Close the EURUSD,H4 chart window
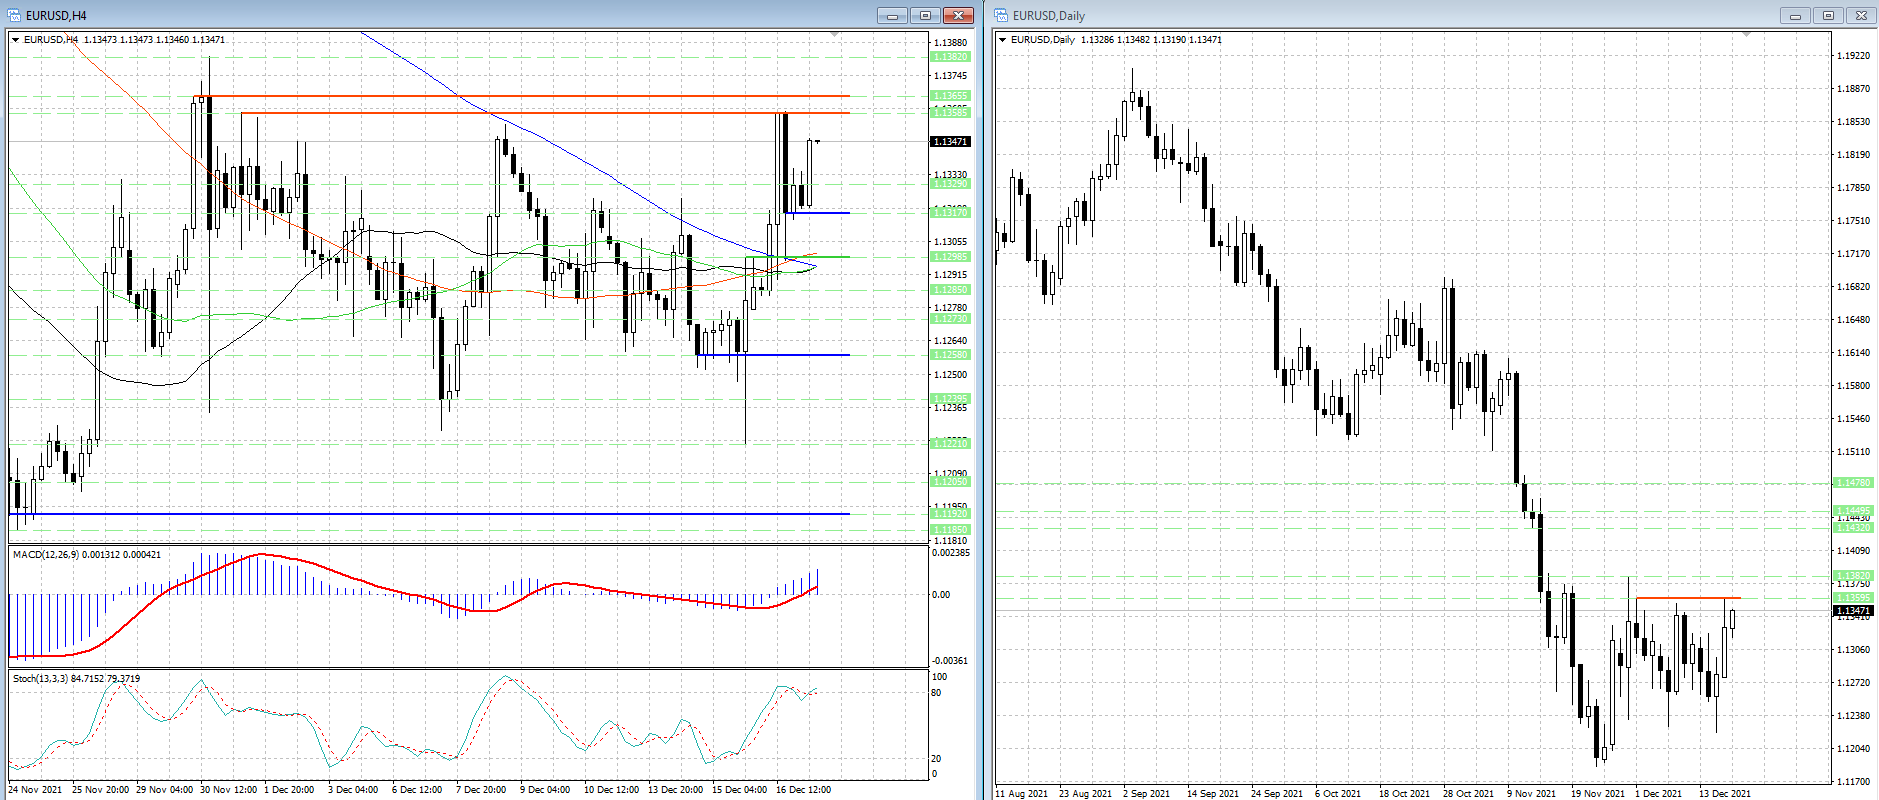The height and width of the screenshot is (800, 1879). pyautogui.click(x=958, y=15)
